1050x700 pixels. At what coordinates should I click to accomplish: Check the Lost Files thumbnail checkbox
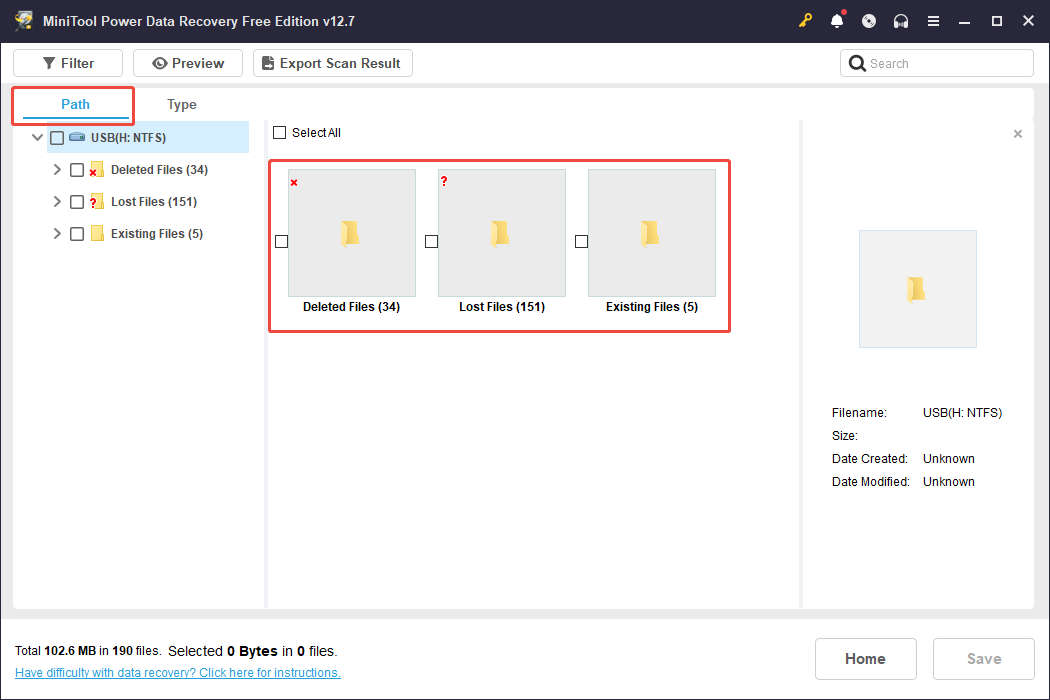tap(431, 240)
